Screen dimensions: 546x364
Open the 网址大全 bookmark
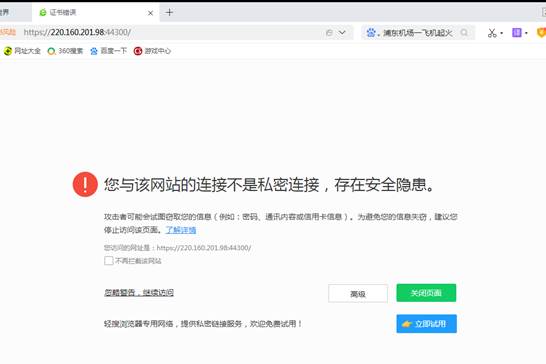coord(22,51)
